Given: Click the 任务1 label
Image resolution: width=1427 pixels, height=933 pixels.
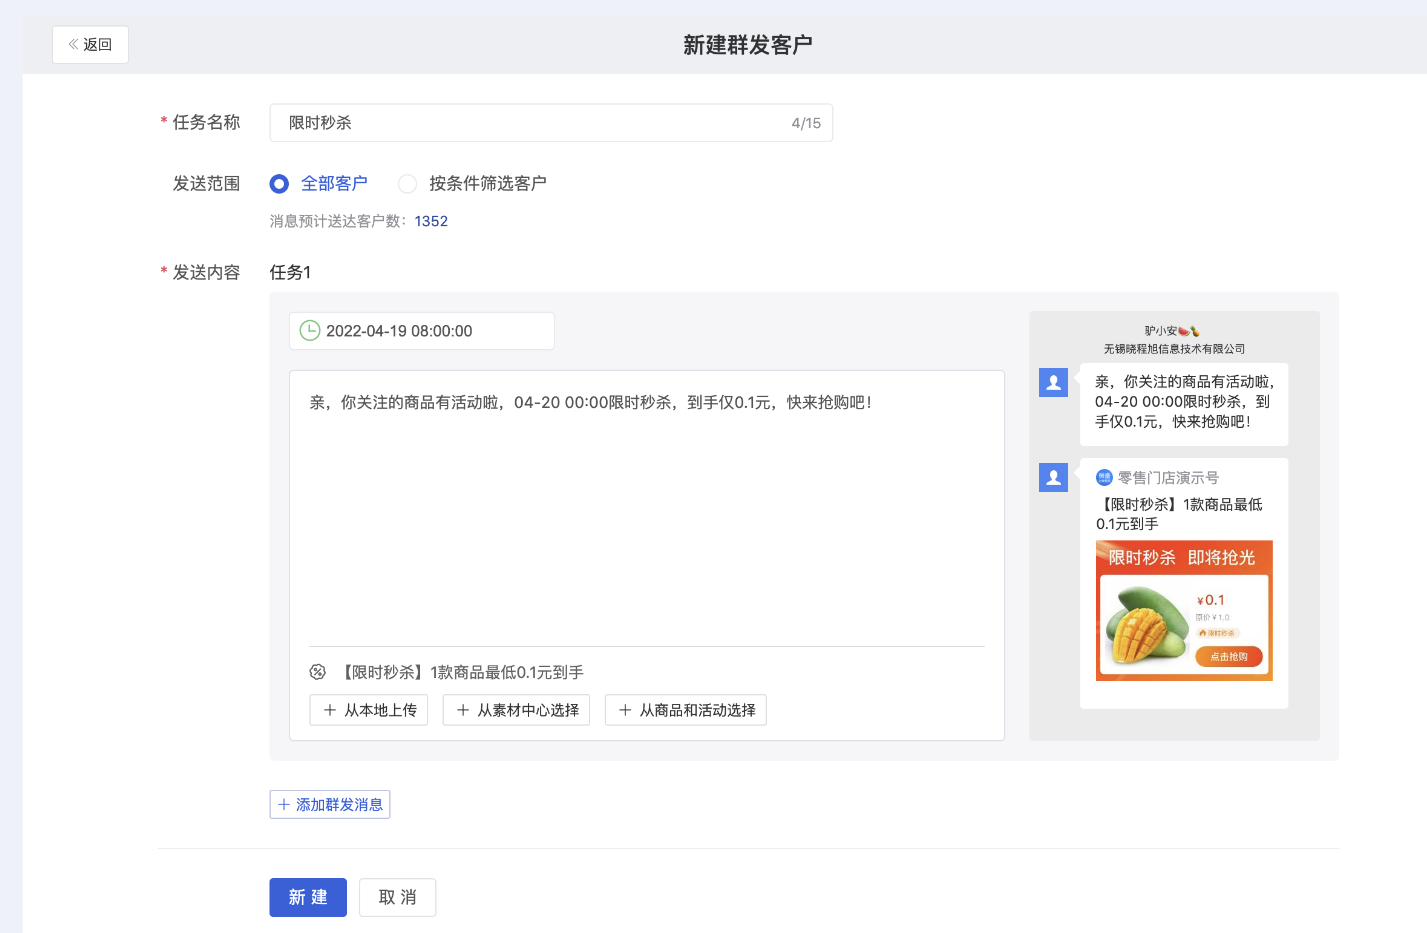Looking at the screenshot, I should 291,272.
